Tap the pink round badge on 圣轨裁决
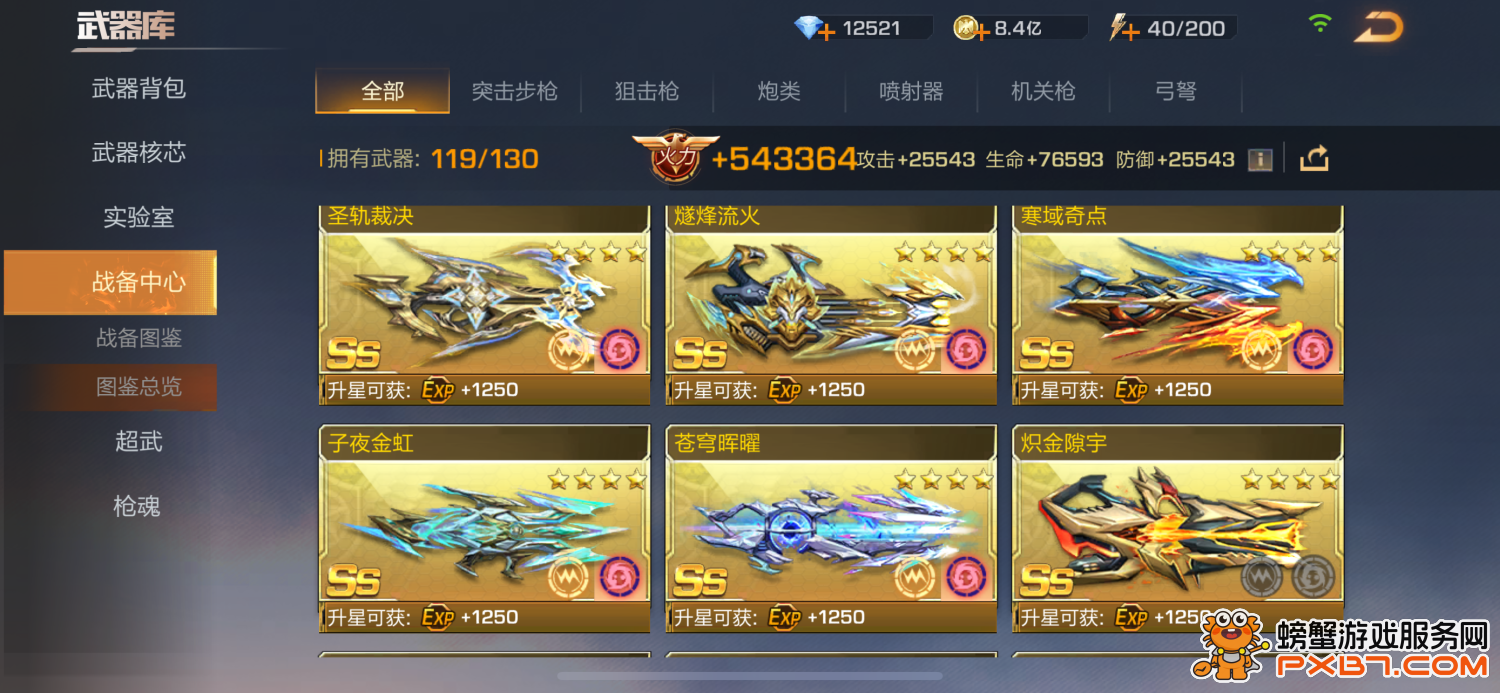The width and height of the screenshot is (1500, 693). [x=620, y=350]
